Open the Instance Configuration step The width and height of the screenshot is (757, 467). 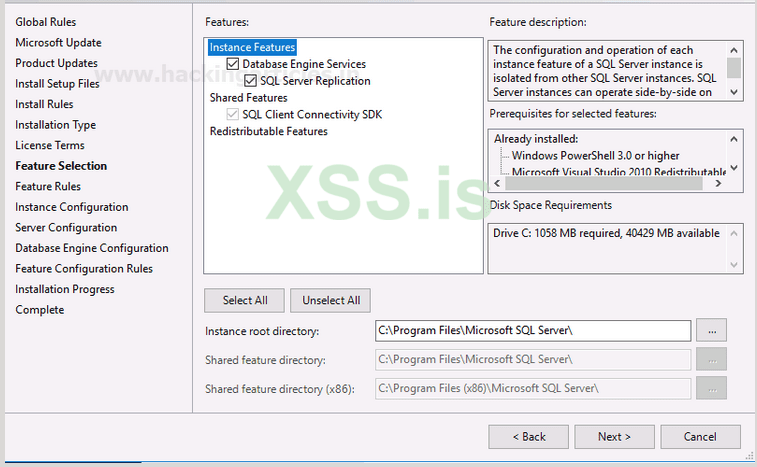[x=72, y=207]
